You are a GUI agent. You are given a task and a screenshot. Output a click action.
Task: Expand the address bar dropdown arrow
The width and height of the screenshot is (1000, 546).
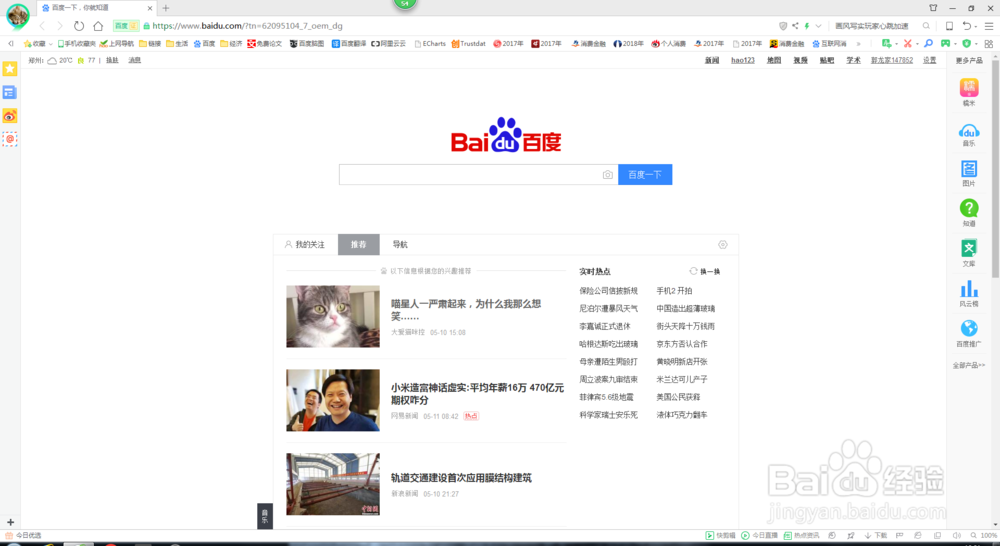coord(818,26)
